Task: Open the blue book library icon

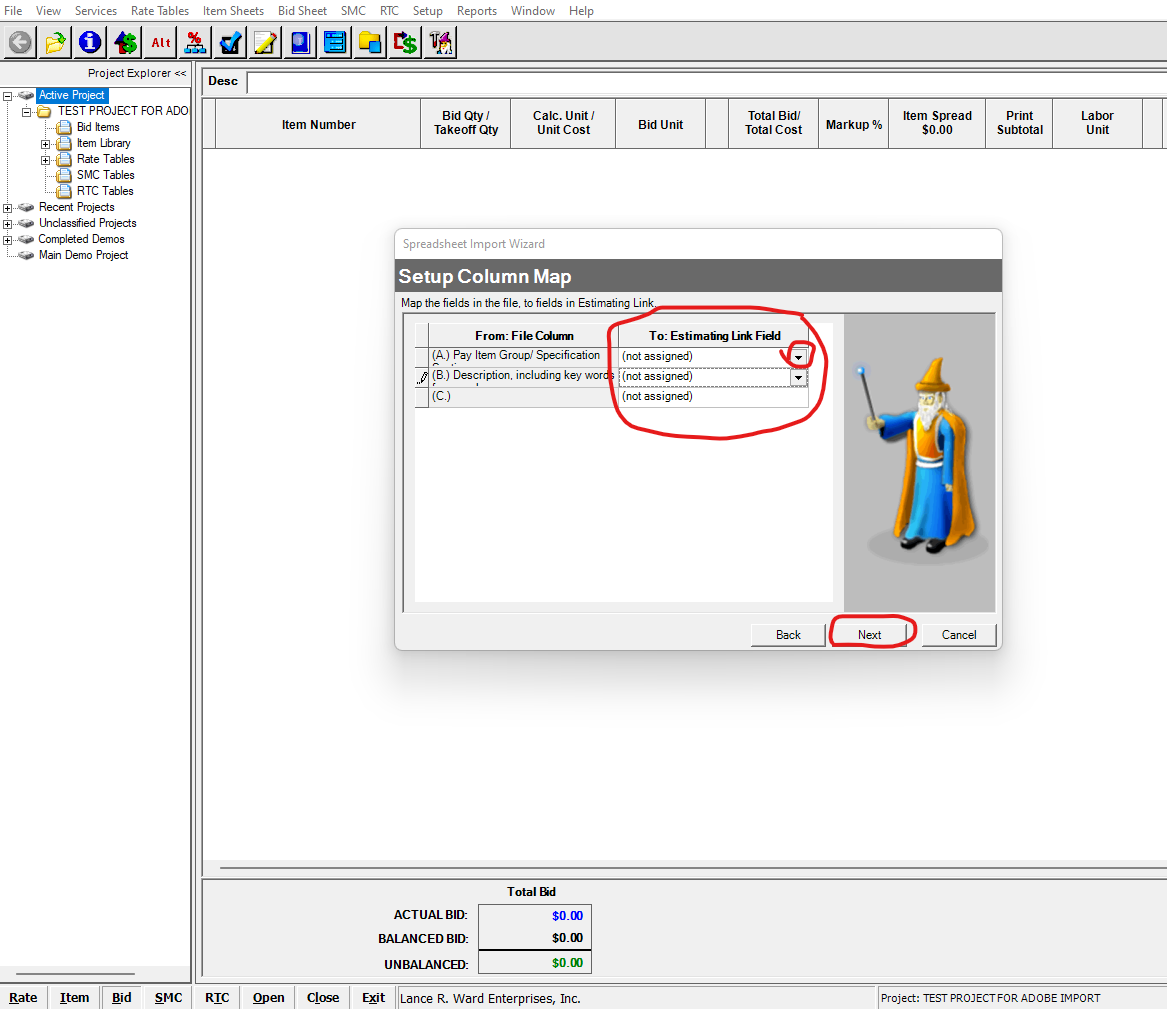Action: tap(299, 42)
